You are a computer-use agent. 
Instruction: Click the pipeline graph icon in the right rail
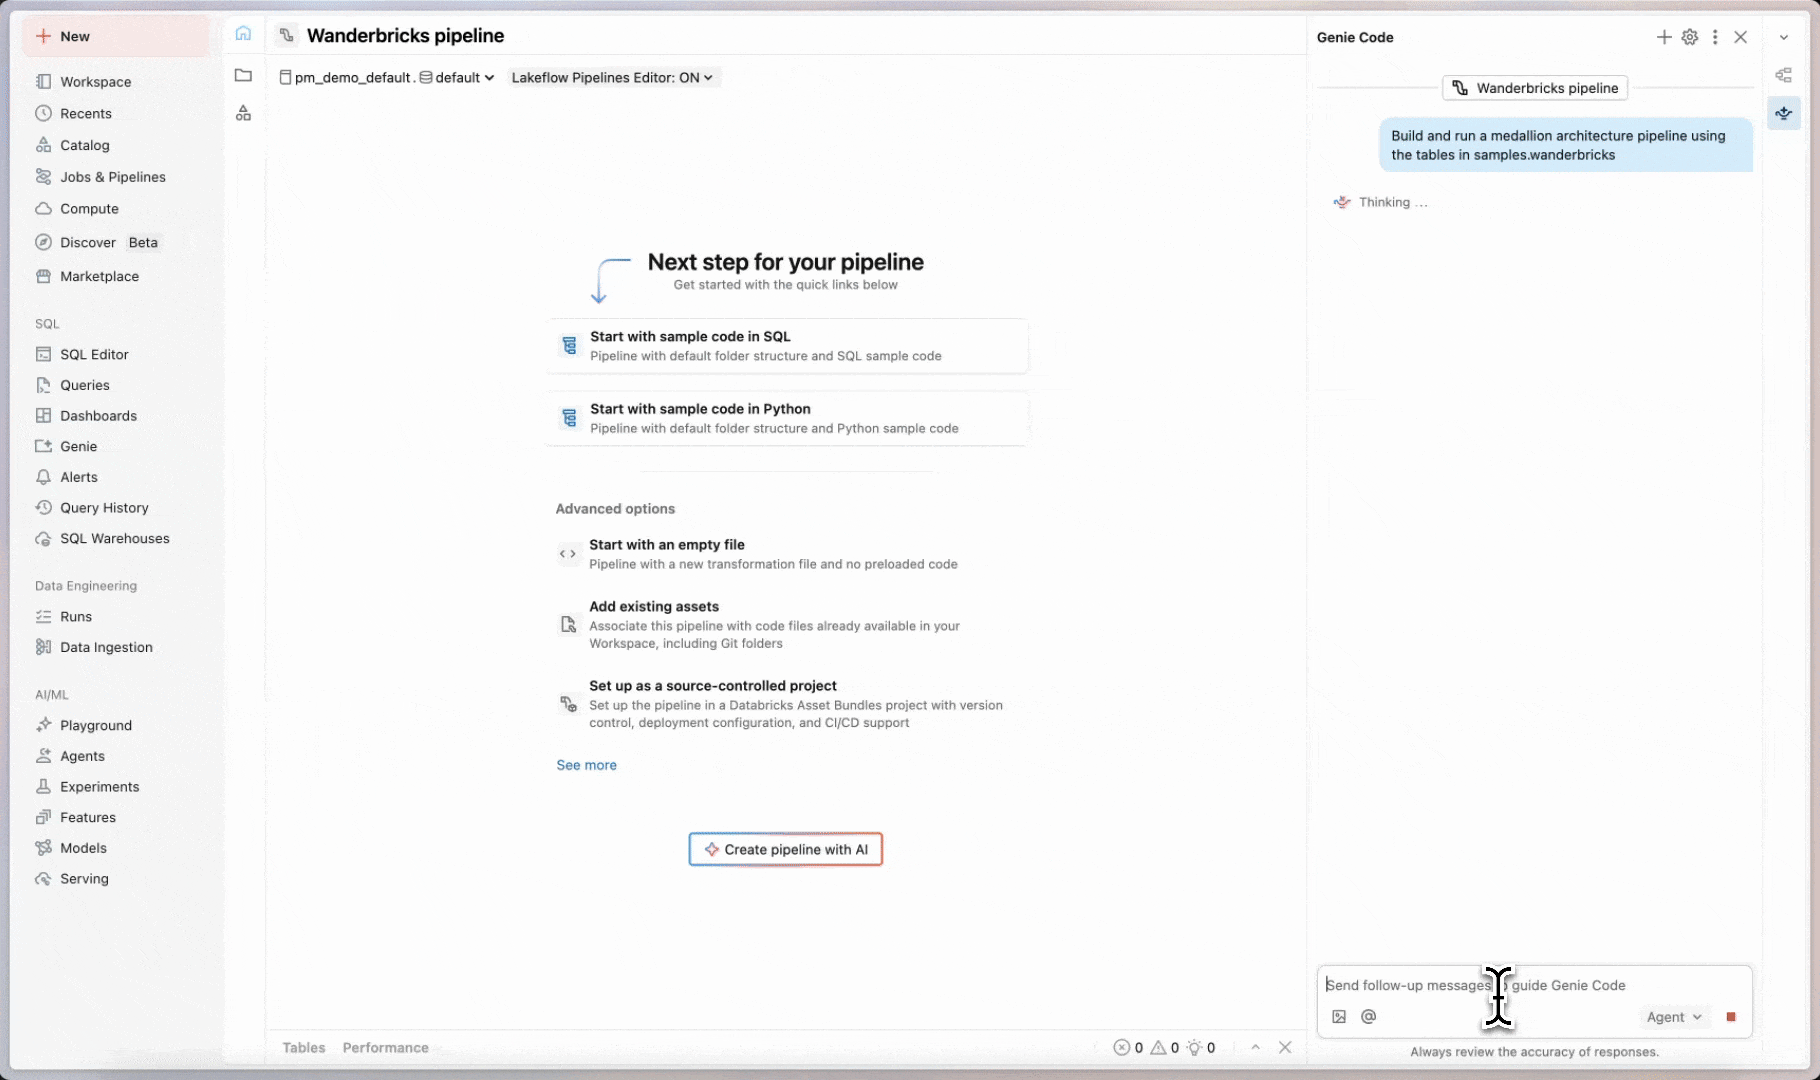click(1784, 75)
